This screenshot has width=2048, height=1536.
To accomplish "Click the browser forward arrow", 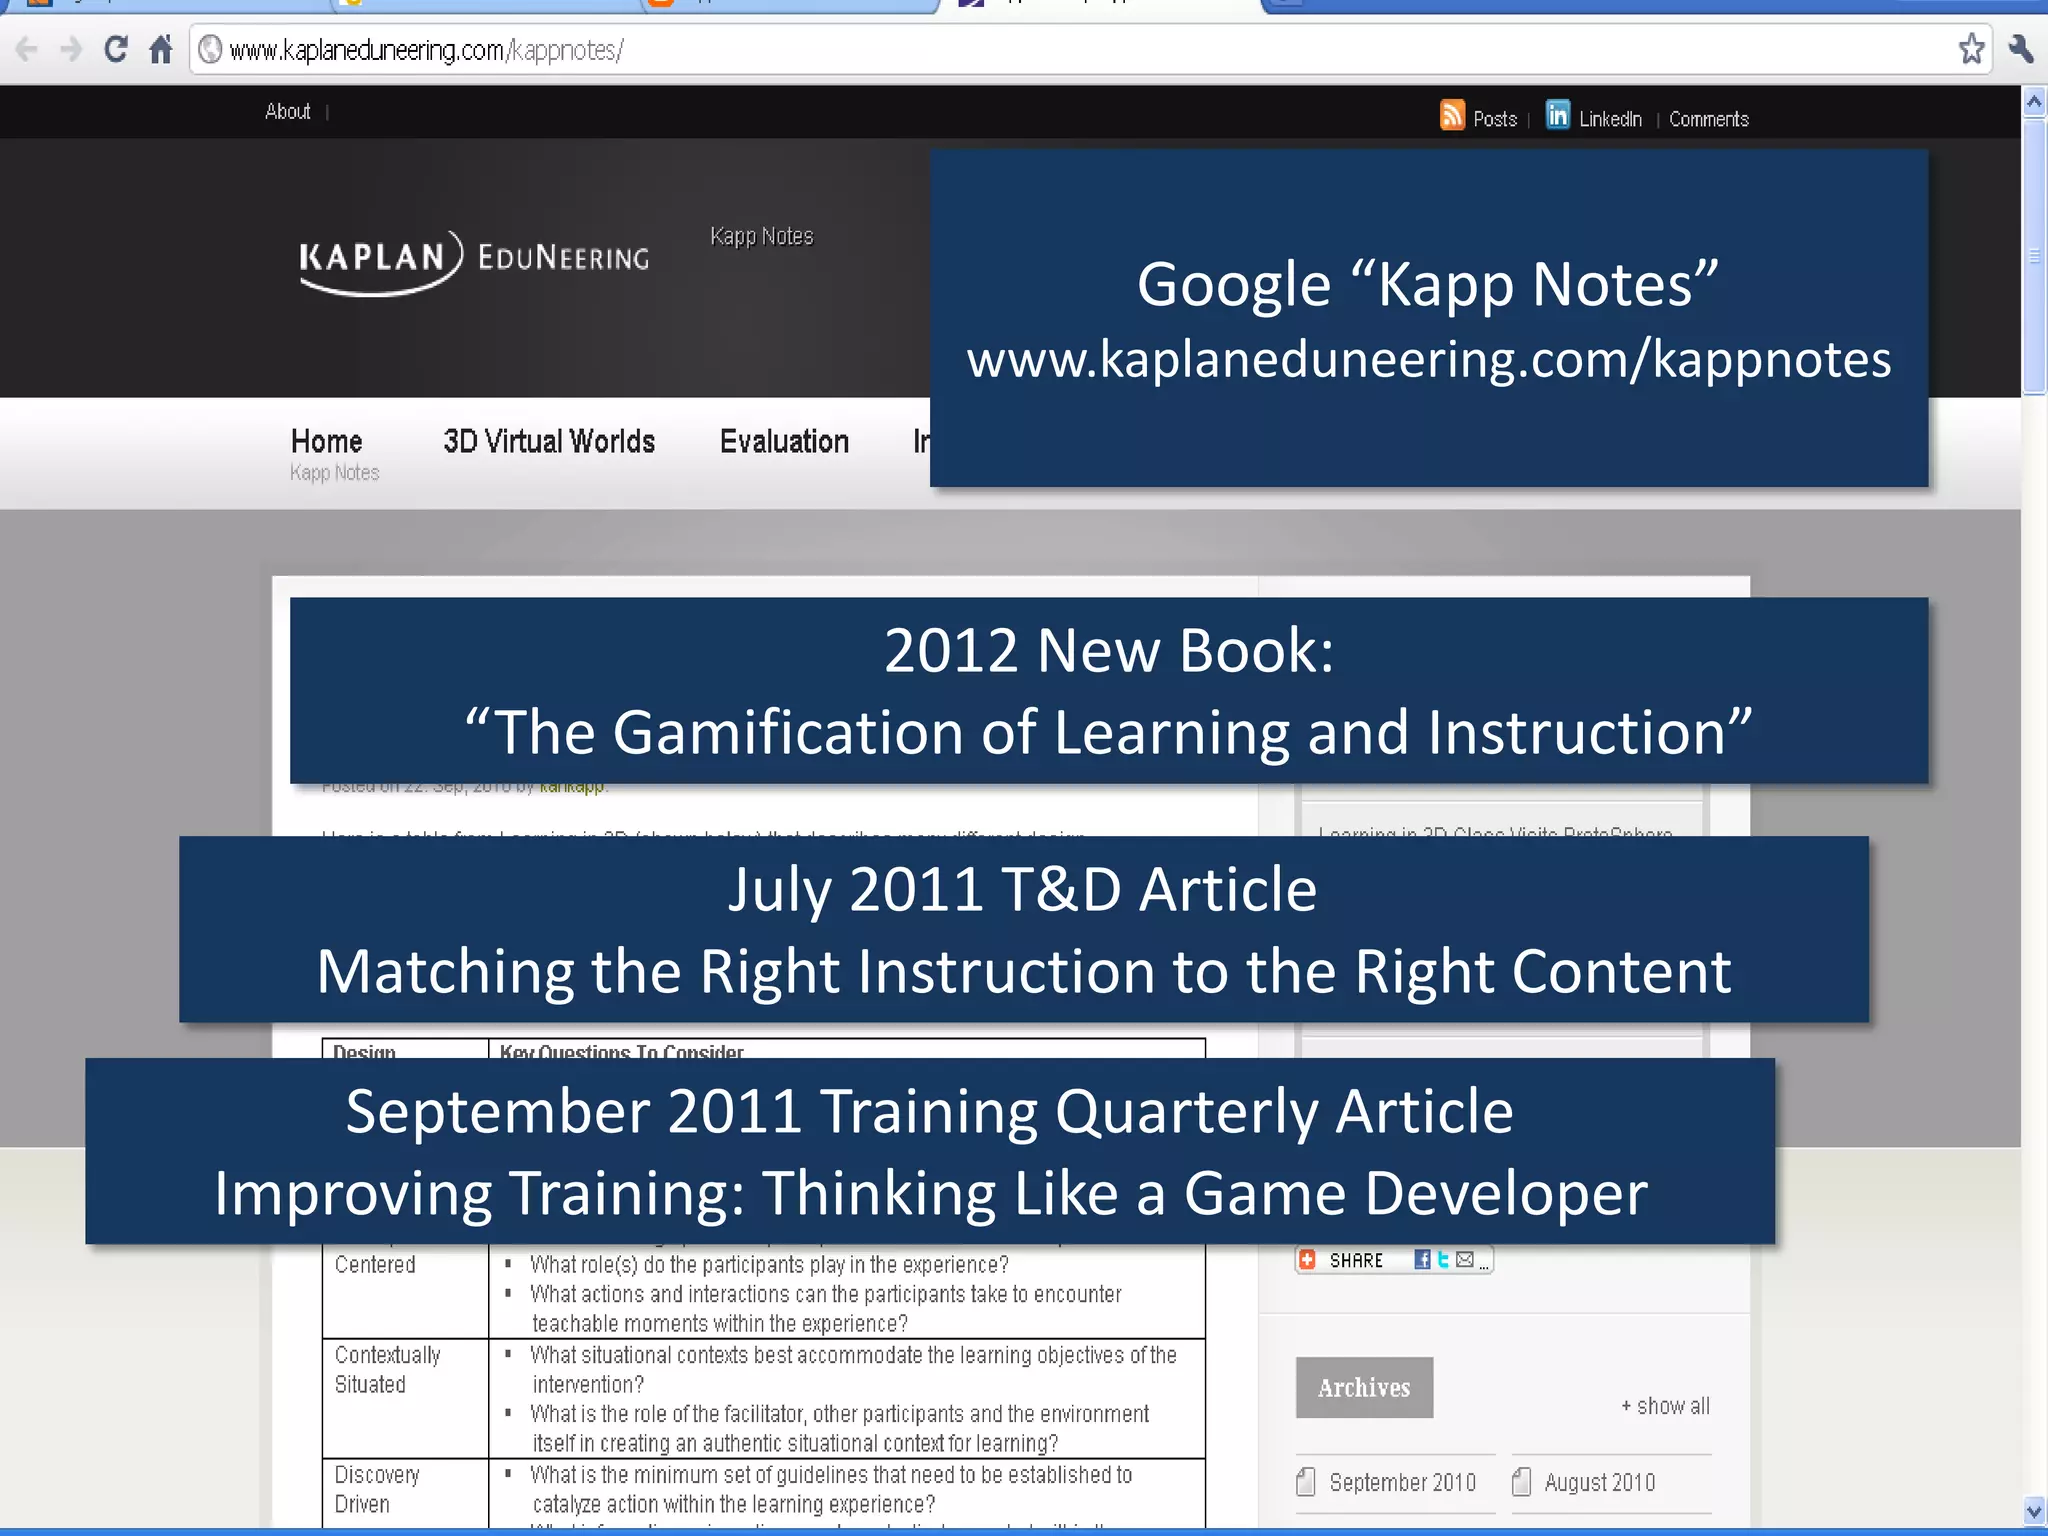I will 71,49.
